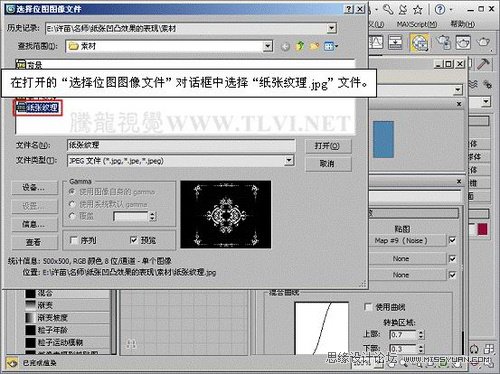This screenshot has width=500, height=374.
Task: Open the rendered frame window teapot icon
Action: pos(463,42)
